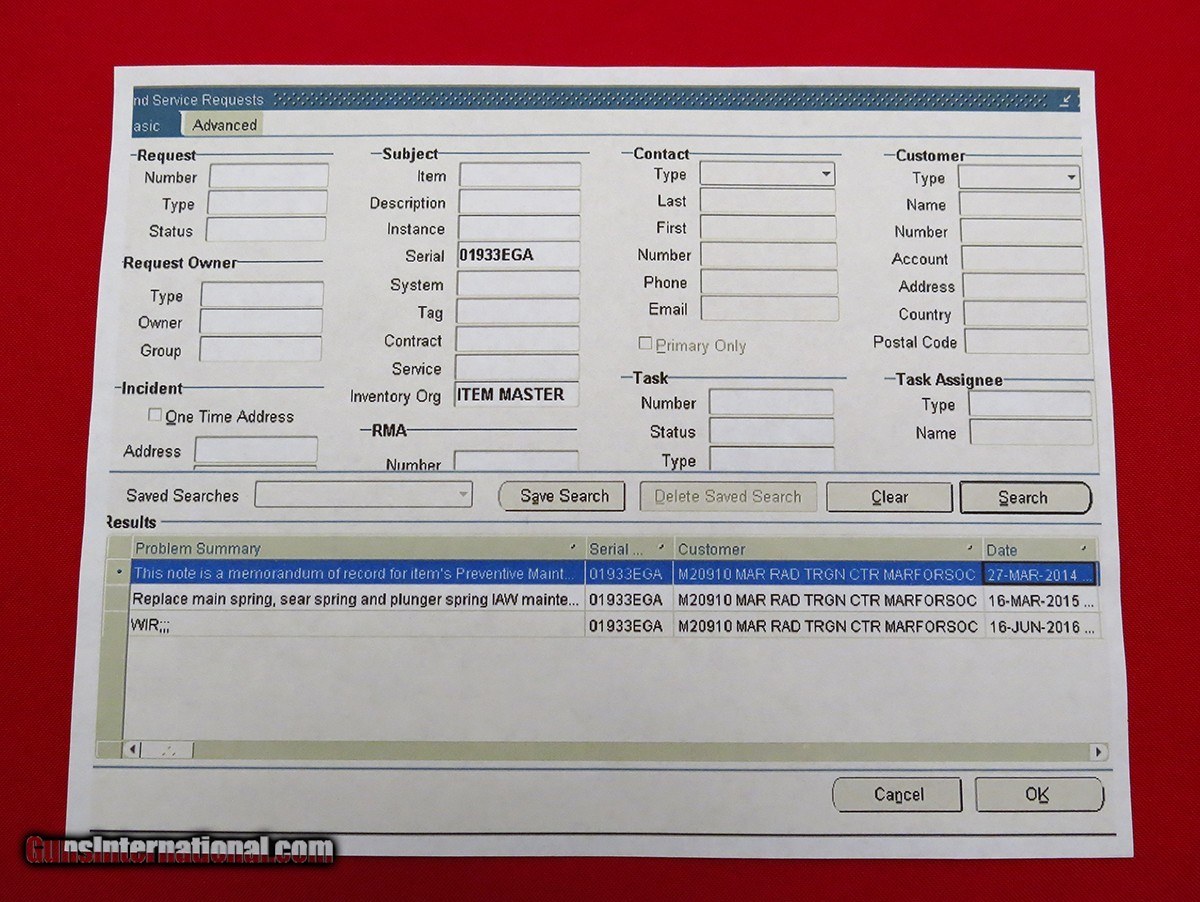Click the Subject System input field

pyautogui.click(x=518, y=284)
